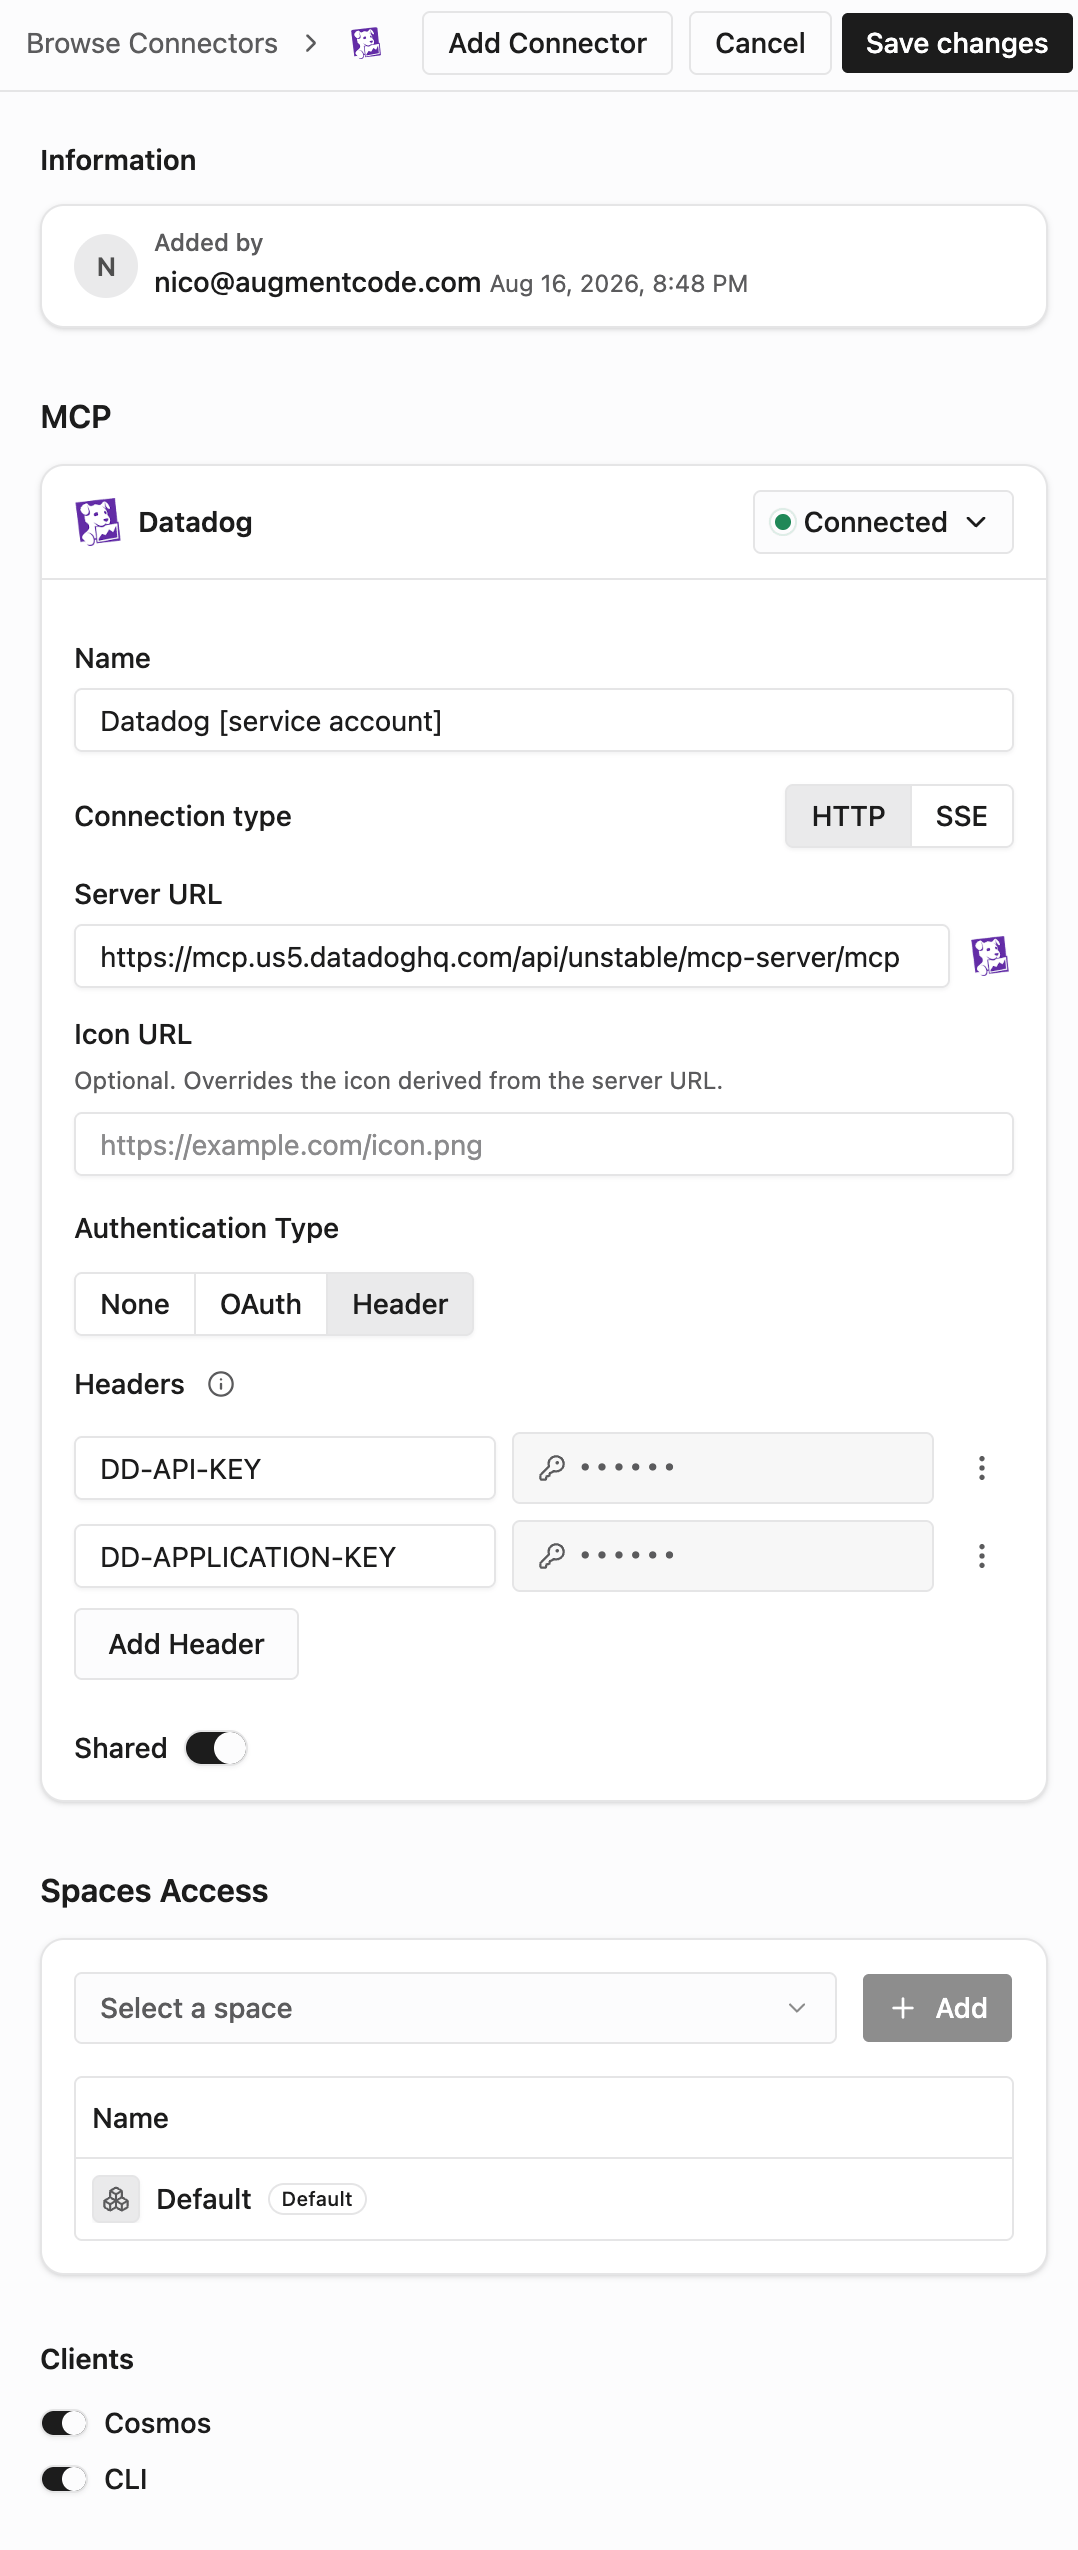This screenshot has width=1078, height=2550.
Task: Go to Browse Connectors breadcrumb
Action: [152, 43]
